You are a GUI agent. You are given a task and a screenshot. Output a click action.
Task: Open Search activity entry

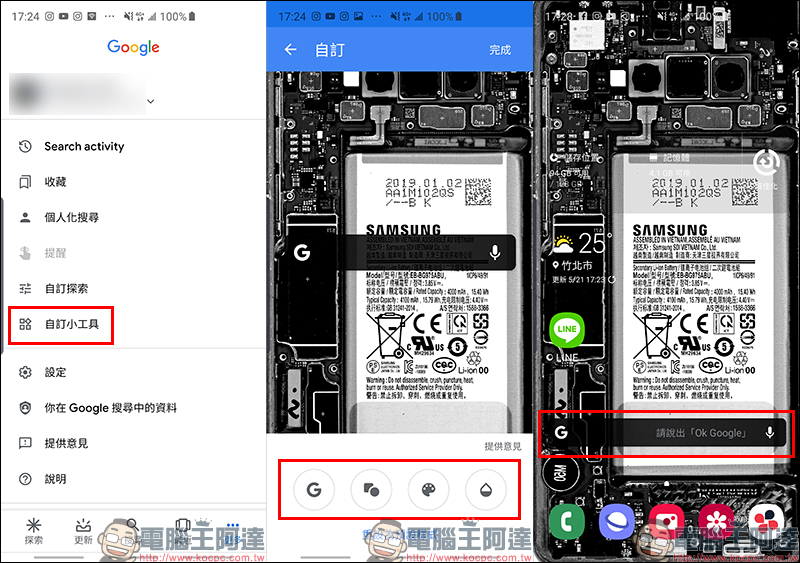[83, 146]
